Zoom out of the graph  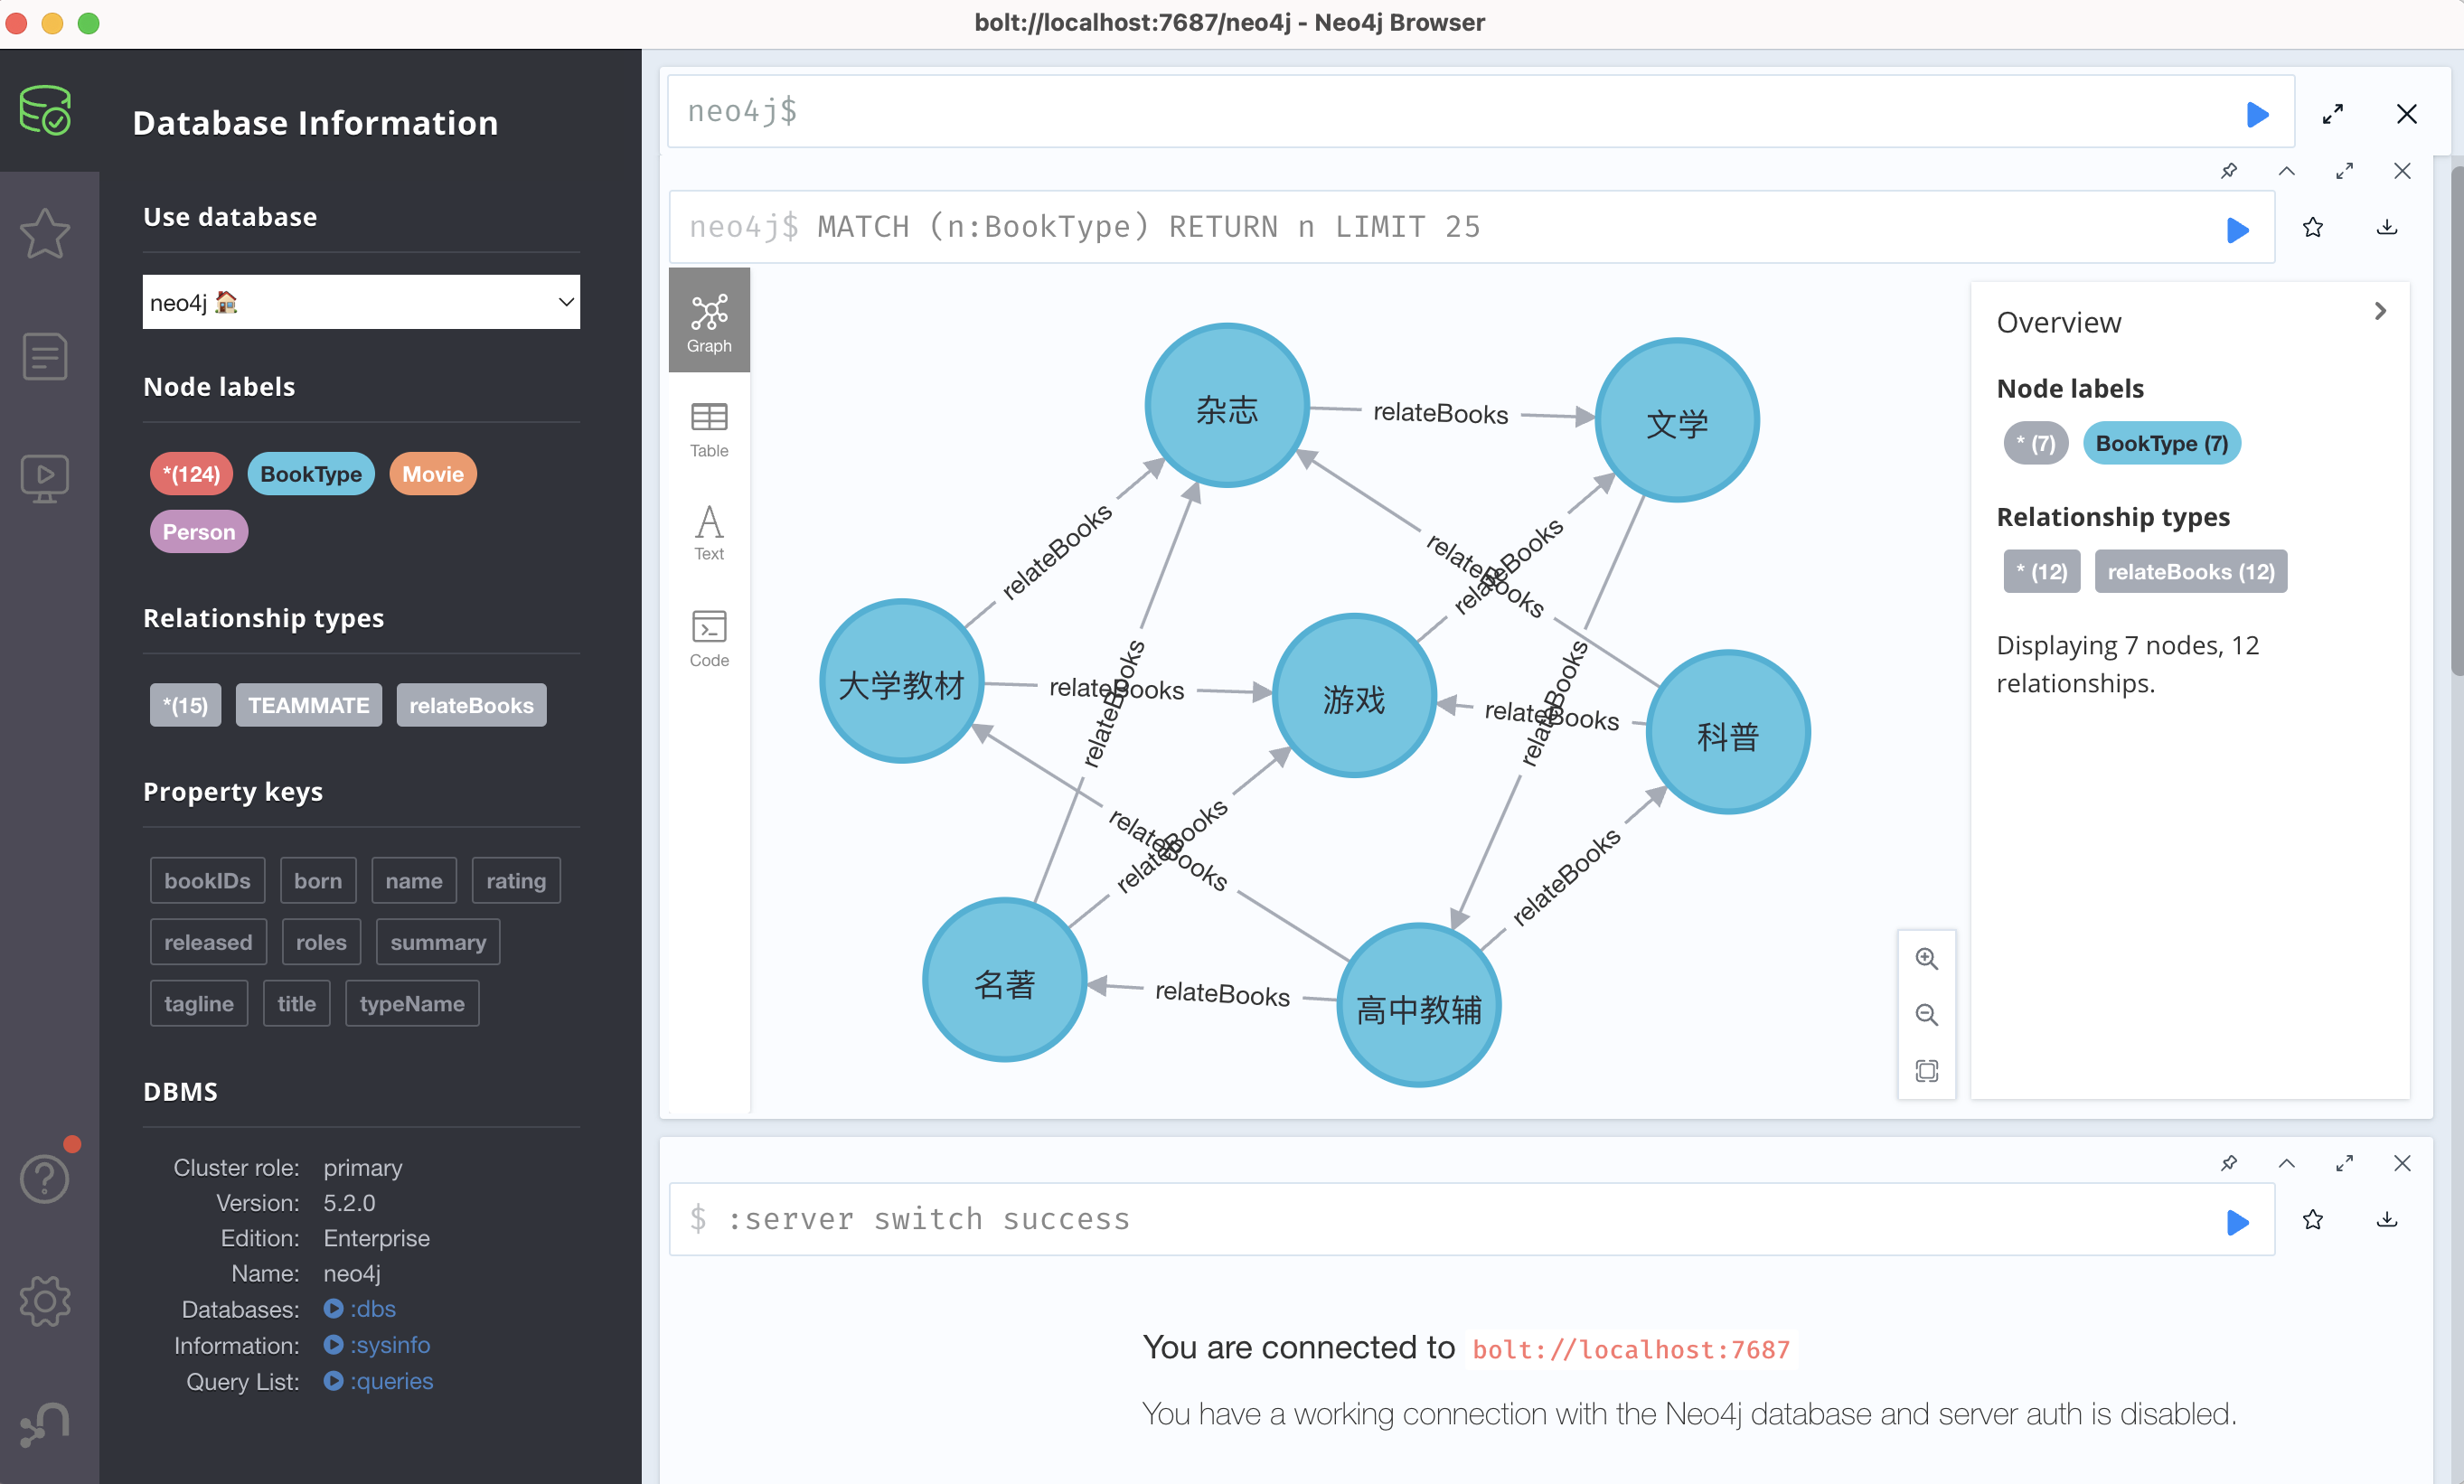pyautogui.click(x=1926, y=1014)
